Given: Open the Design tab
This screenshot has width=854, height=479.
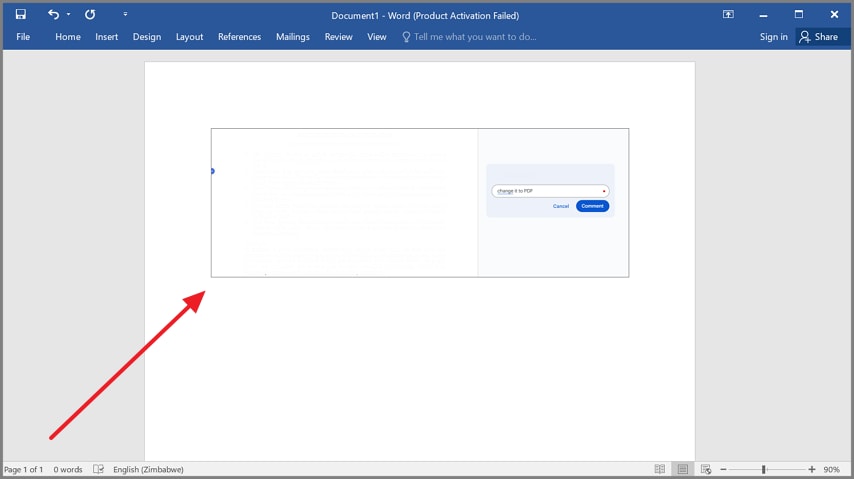Looking at the screenshot, I should pyautogui.click(x=147, y=37).
